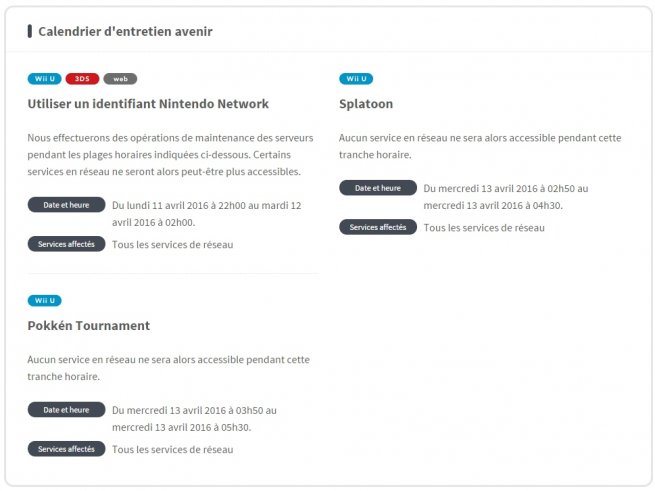Viewport: 655px width, 491px height.
Task: Click "Services affectés" label under Nintendo Network
Action: (x=66, y=244)
